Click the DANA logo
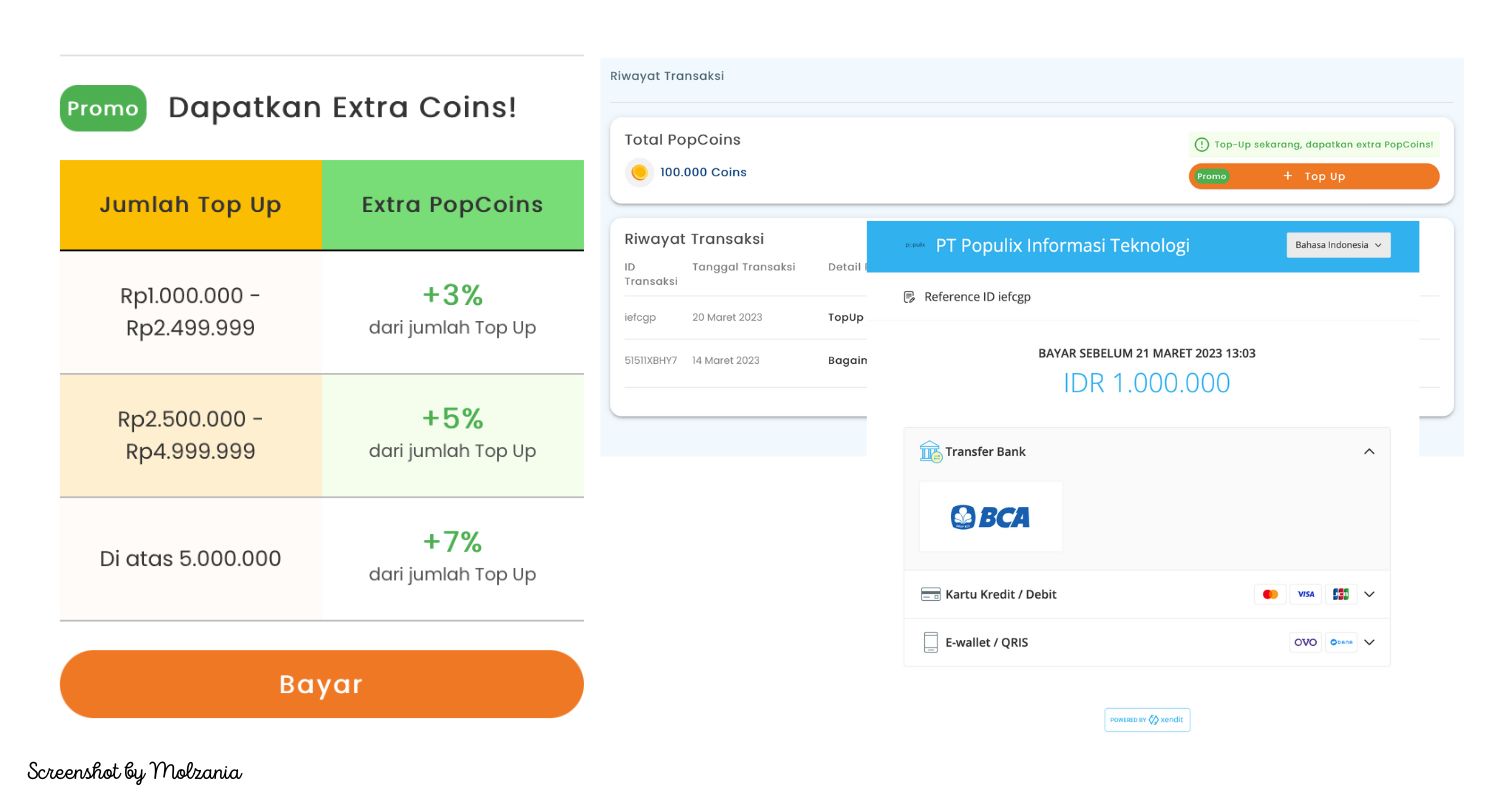 point(1341,642)
